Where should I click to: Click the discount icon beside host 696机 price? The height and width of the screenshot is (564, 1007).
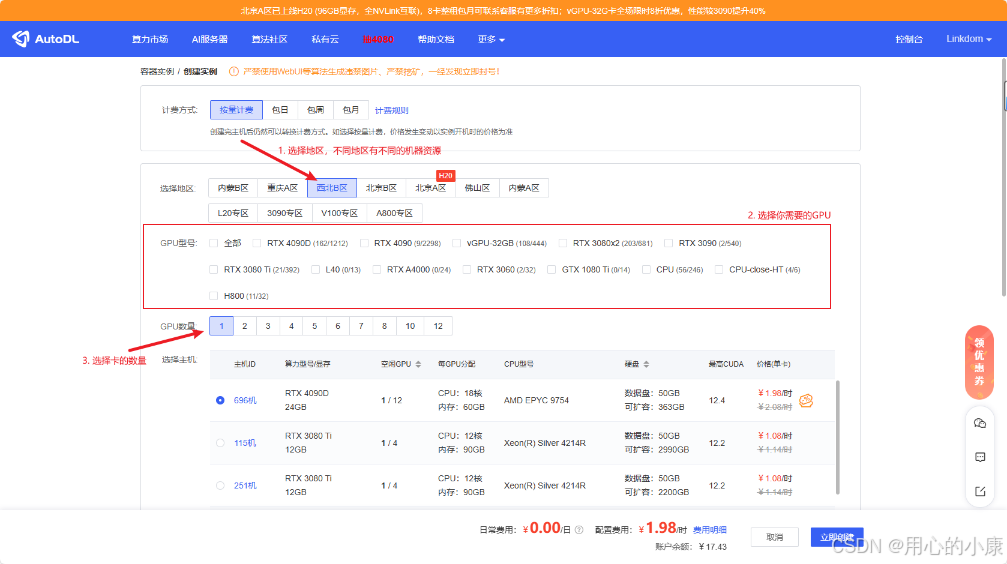(806, 401)
